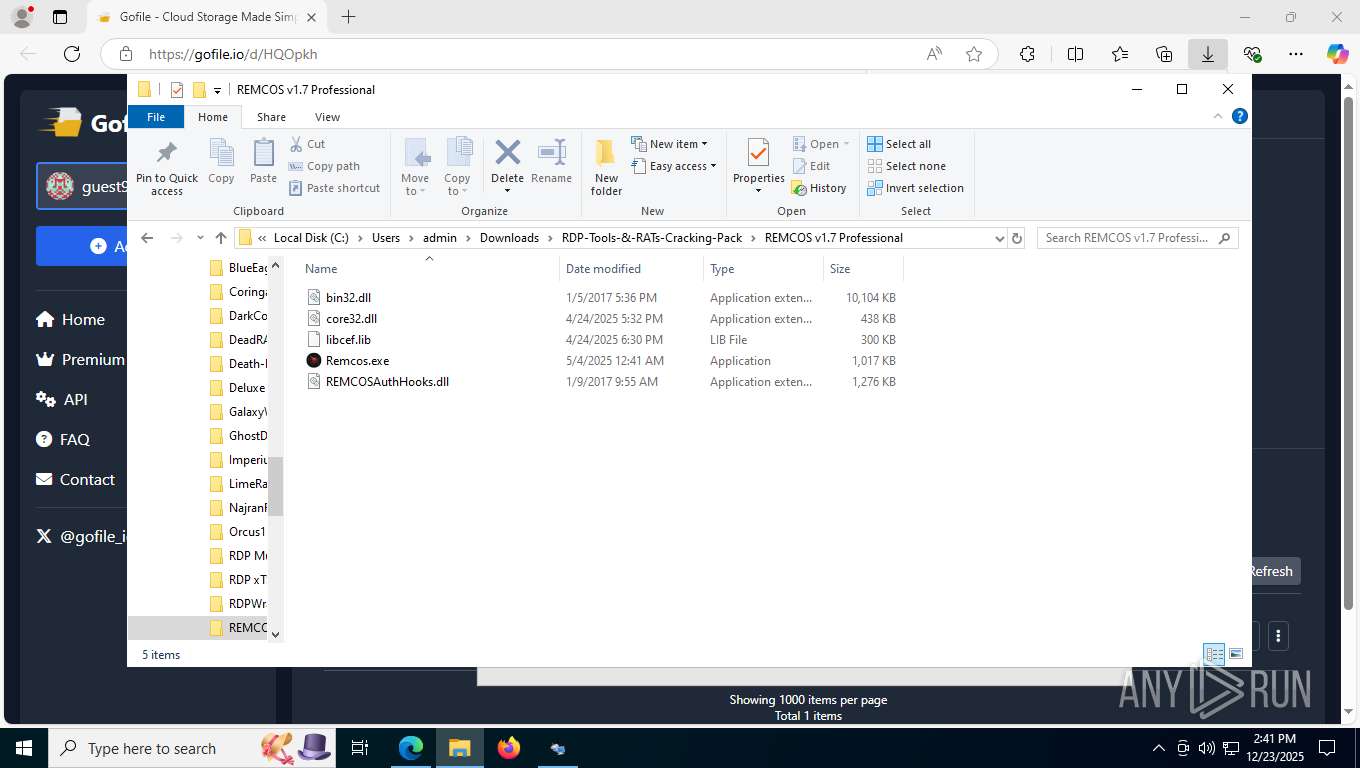Click admin in the address breadcrumb
The width and height of the screenshot is (1360, 768).
pyautogui.click(x=440, y=238)
